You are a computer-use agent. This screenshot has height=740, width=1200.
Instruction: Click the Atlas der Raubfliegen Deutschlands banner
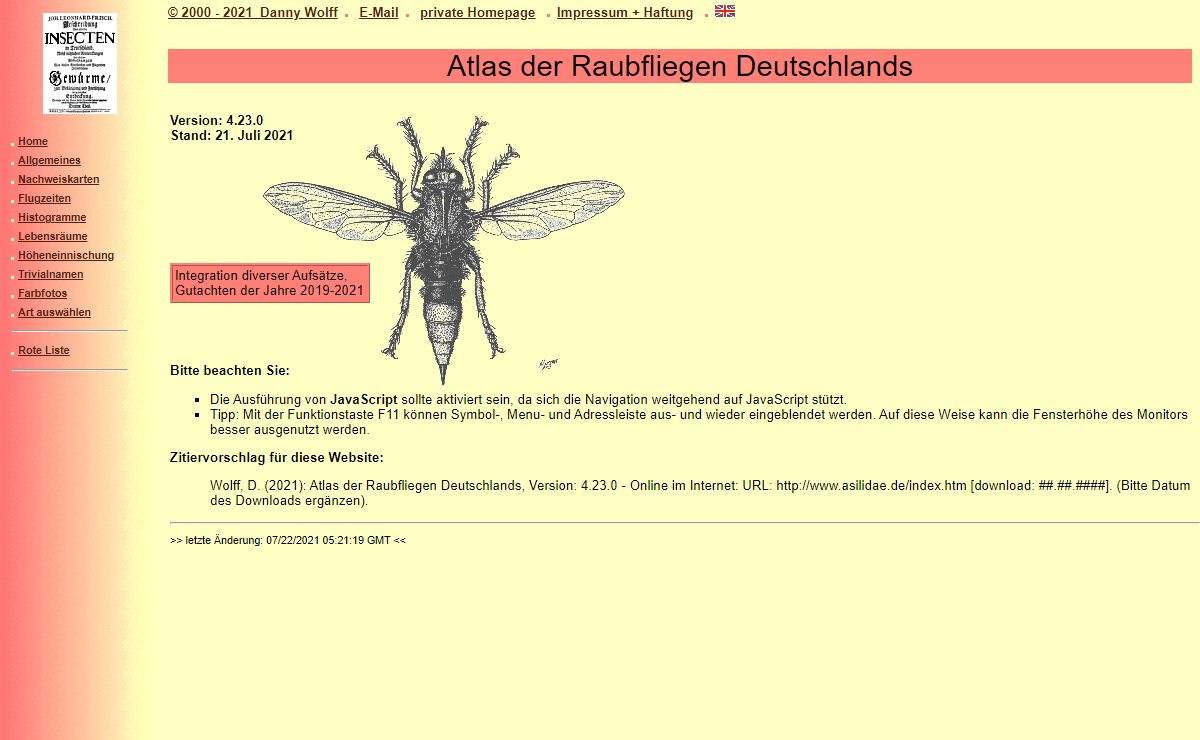click(x=679, y=66)
